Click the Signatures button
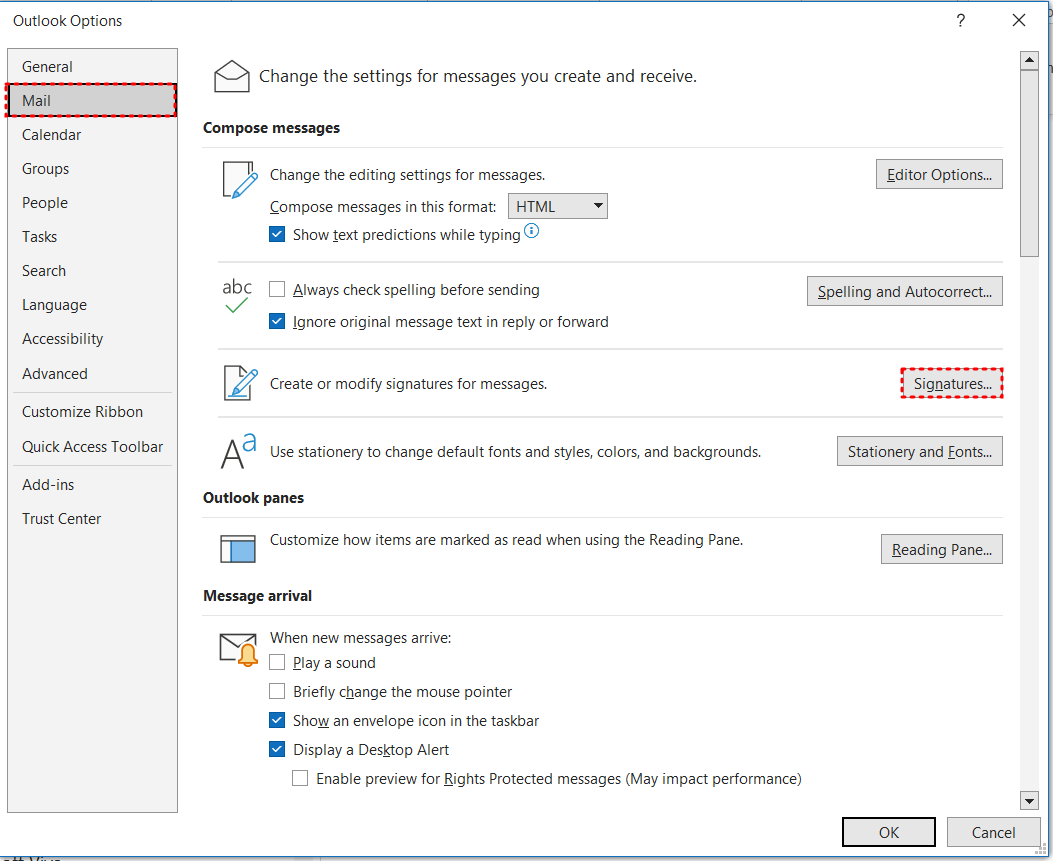Image resolution: width=1053 pixels, height=861 pixels. pos(952,383)
